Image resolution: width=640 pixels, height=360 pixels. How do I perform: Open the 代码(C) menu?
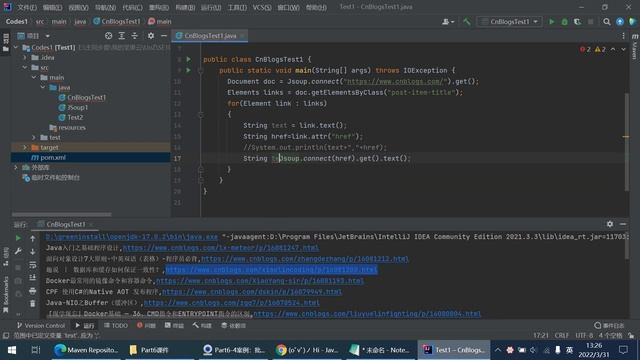(132, 7)
